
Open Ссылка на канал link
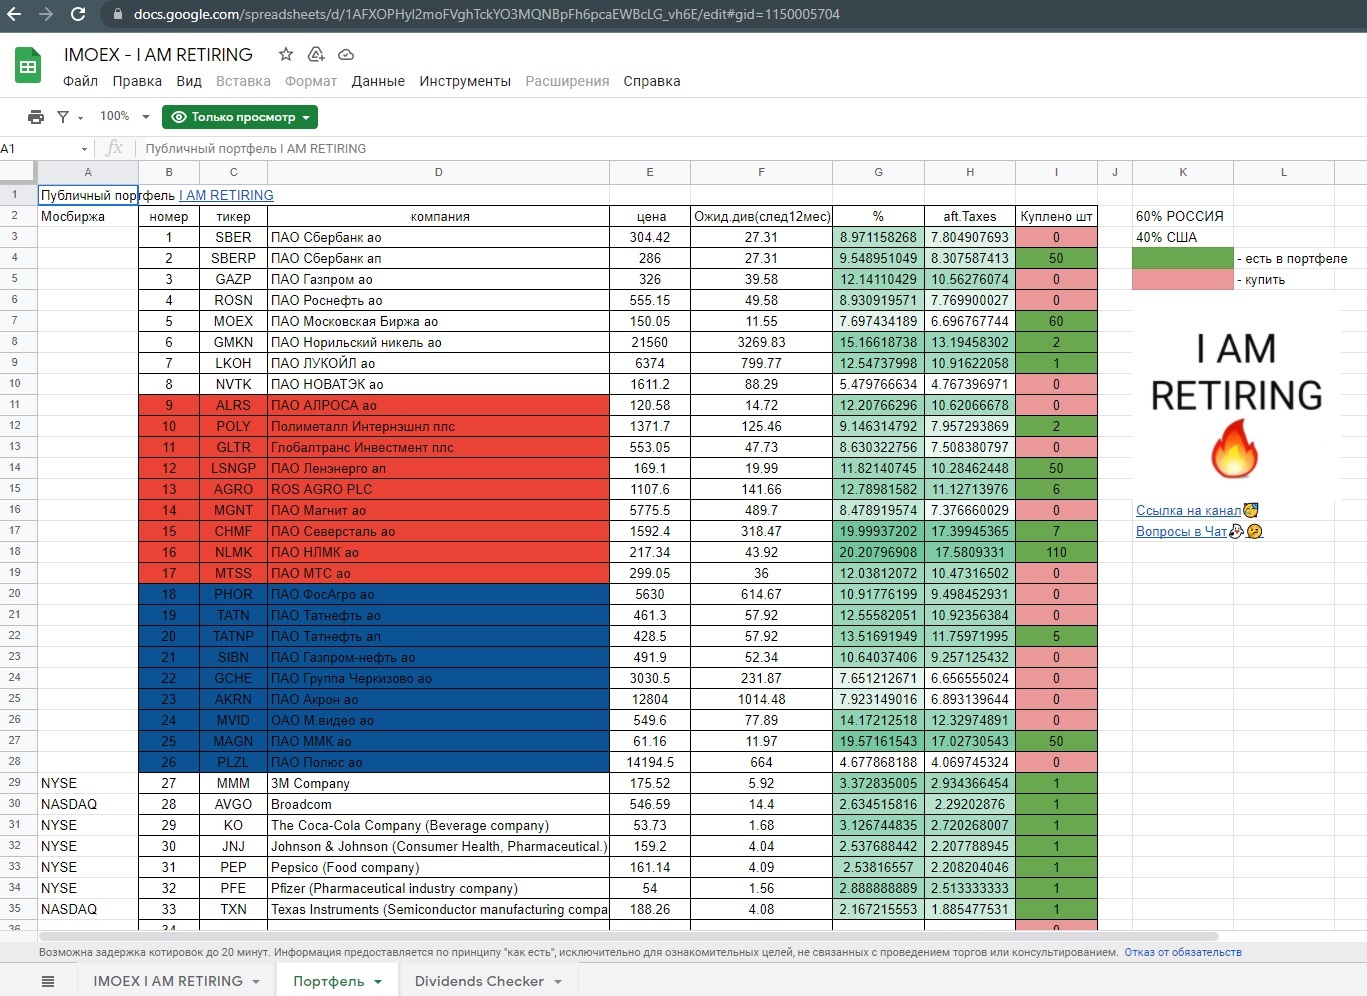pos(1188,511)
